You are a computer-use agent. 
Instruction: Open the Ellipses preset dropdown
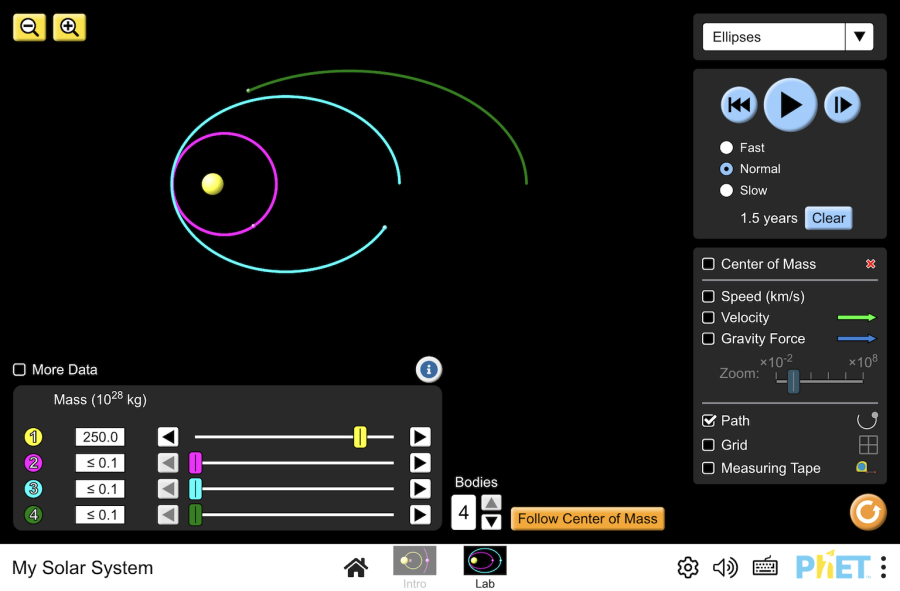pos(788,37)
